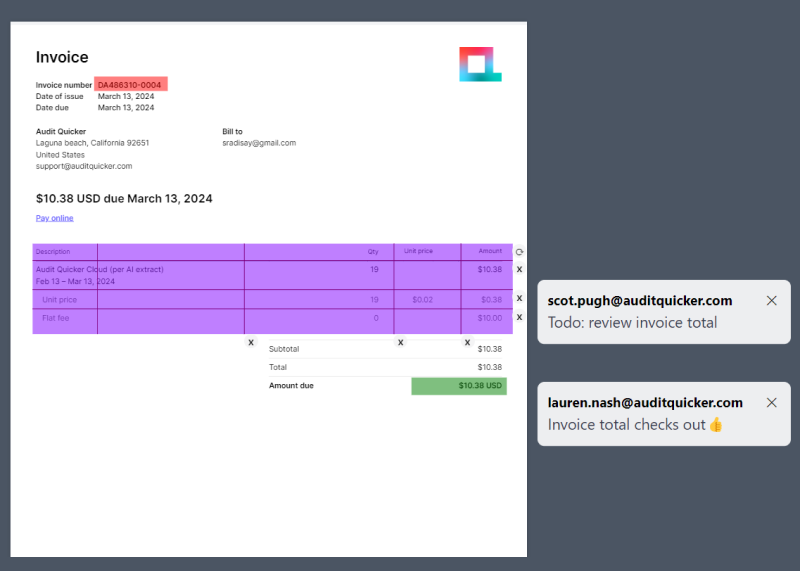
Task: Delete the Unit price table row
Action: (x=519, y=298)
